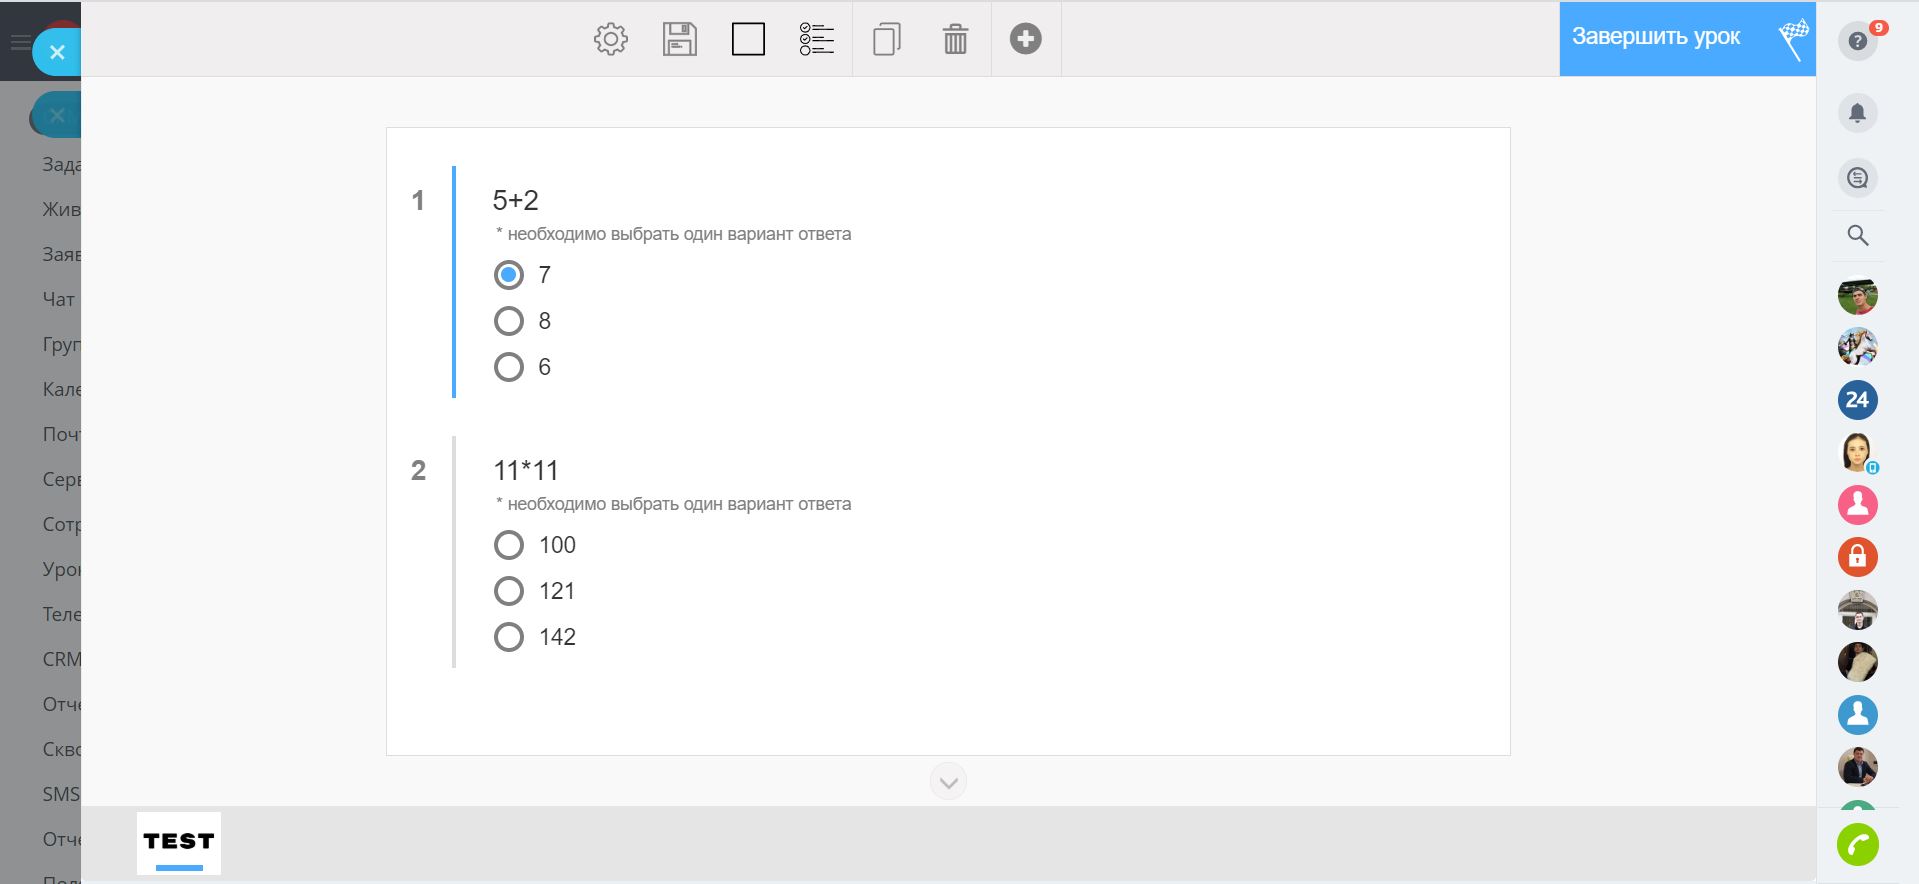Screen dimensions: 1919x884
Task: Click the copy pages icon
Action: click(887, 39)
